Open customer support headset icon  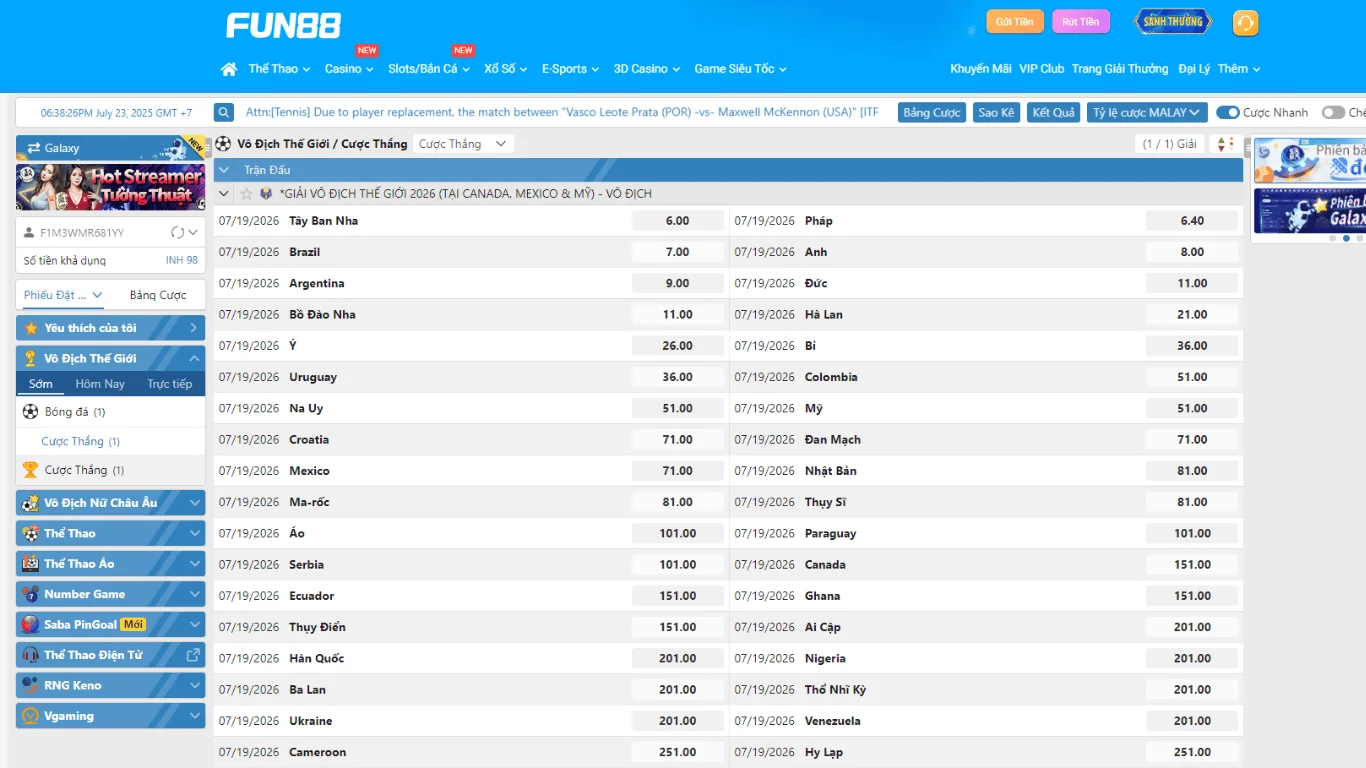click(x=1245, y=23)
